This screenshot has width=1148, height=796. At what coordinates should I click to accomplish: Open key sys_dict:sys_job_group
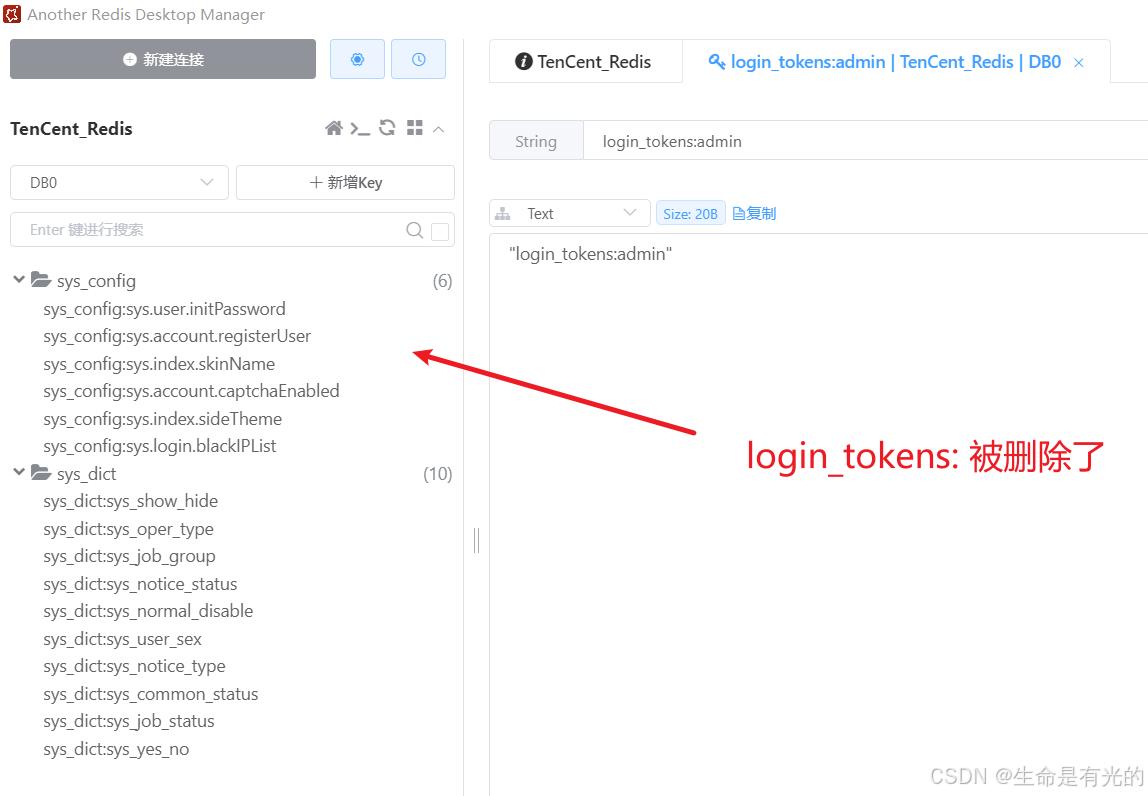[129, 557]
